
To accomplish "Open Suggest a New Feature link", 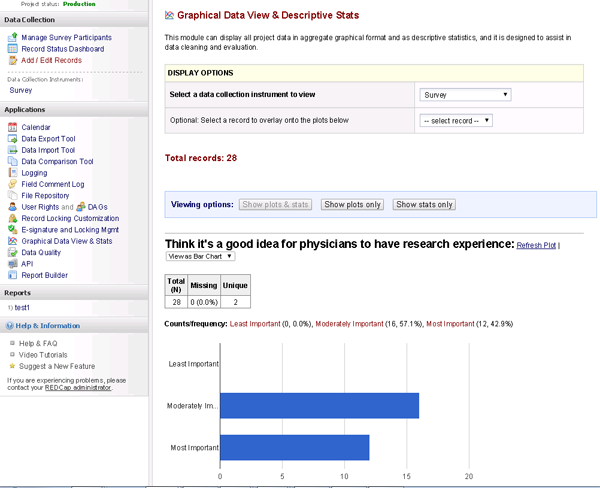I will pos(57,366).
